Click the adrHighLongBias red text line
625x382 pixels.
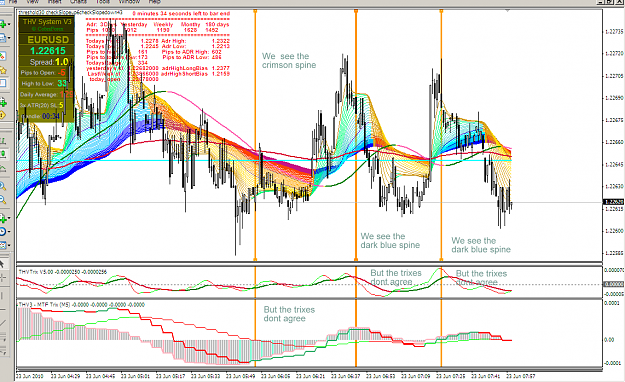click(195, 69)
